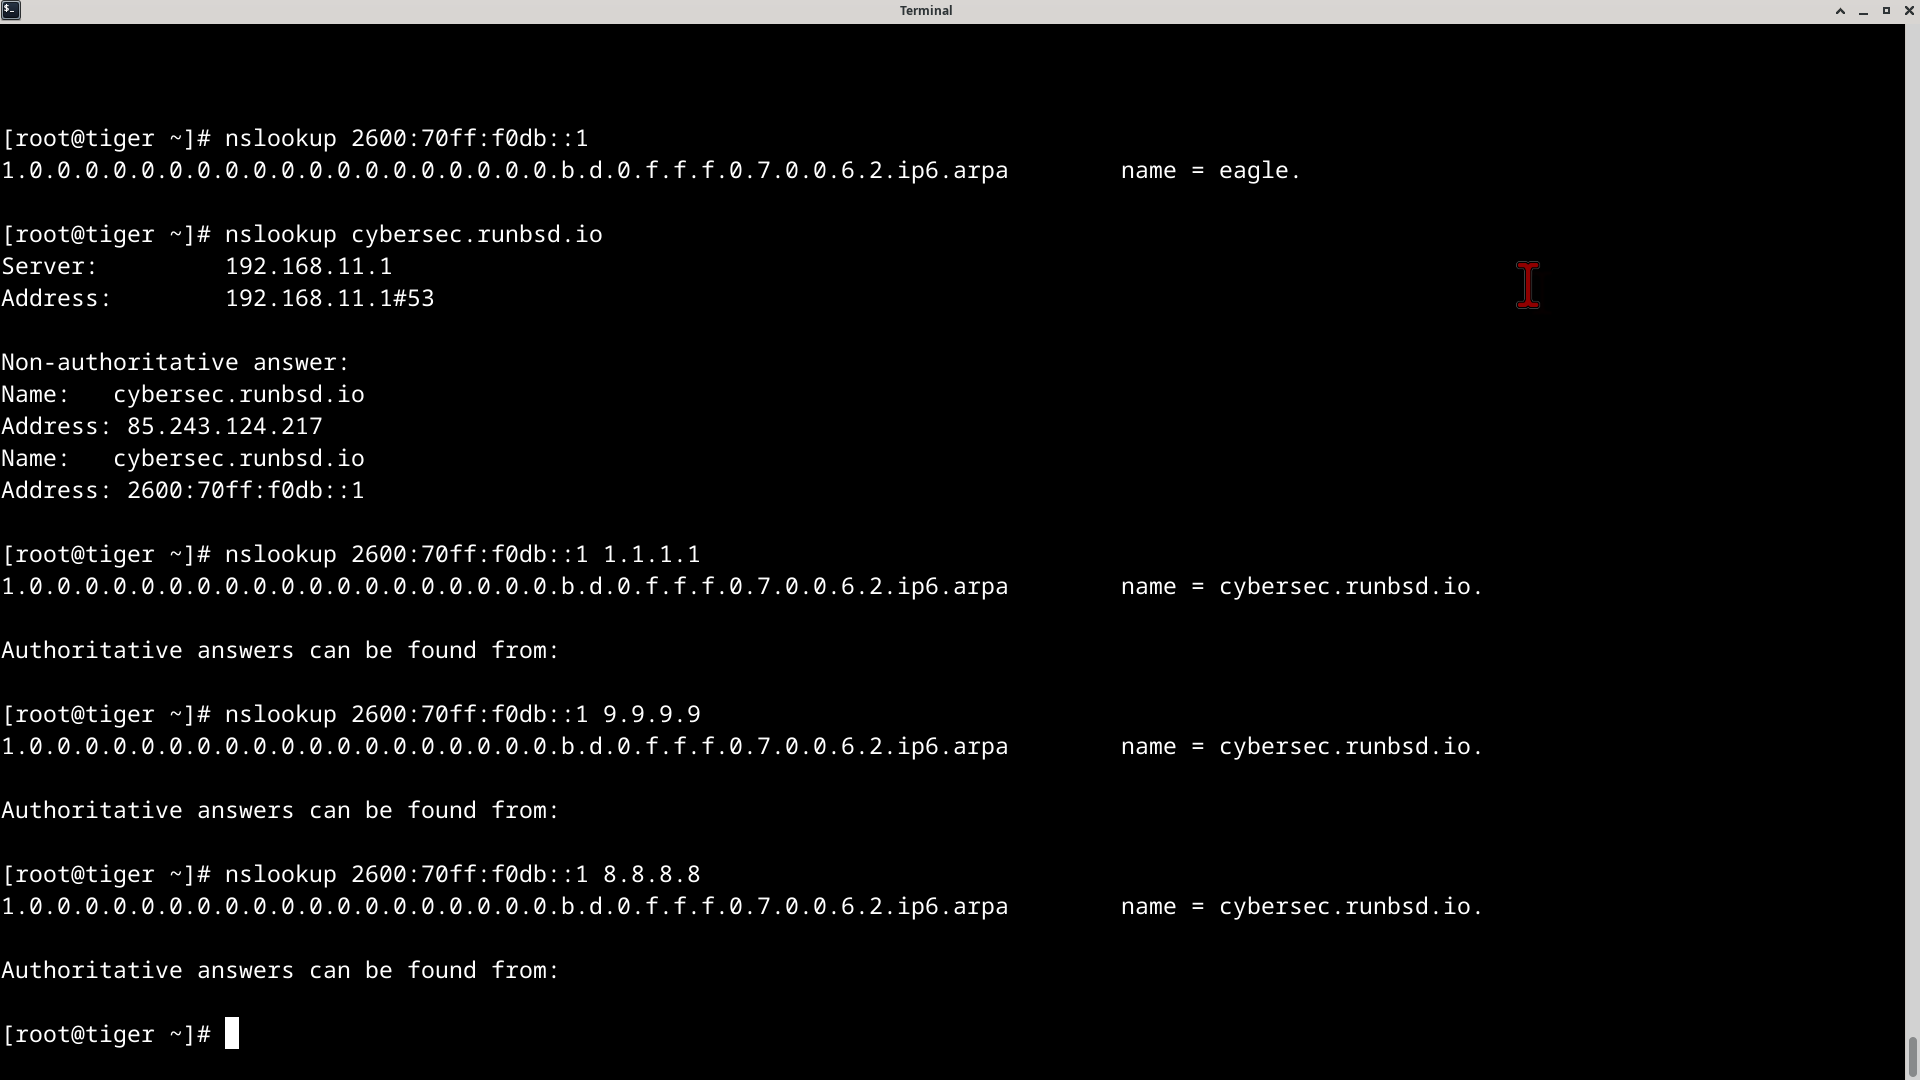Click the IPv4 address 85.243.124.217

[224, 426]
